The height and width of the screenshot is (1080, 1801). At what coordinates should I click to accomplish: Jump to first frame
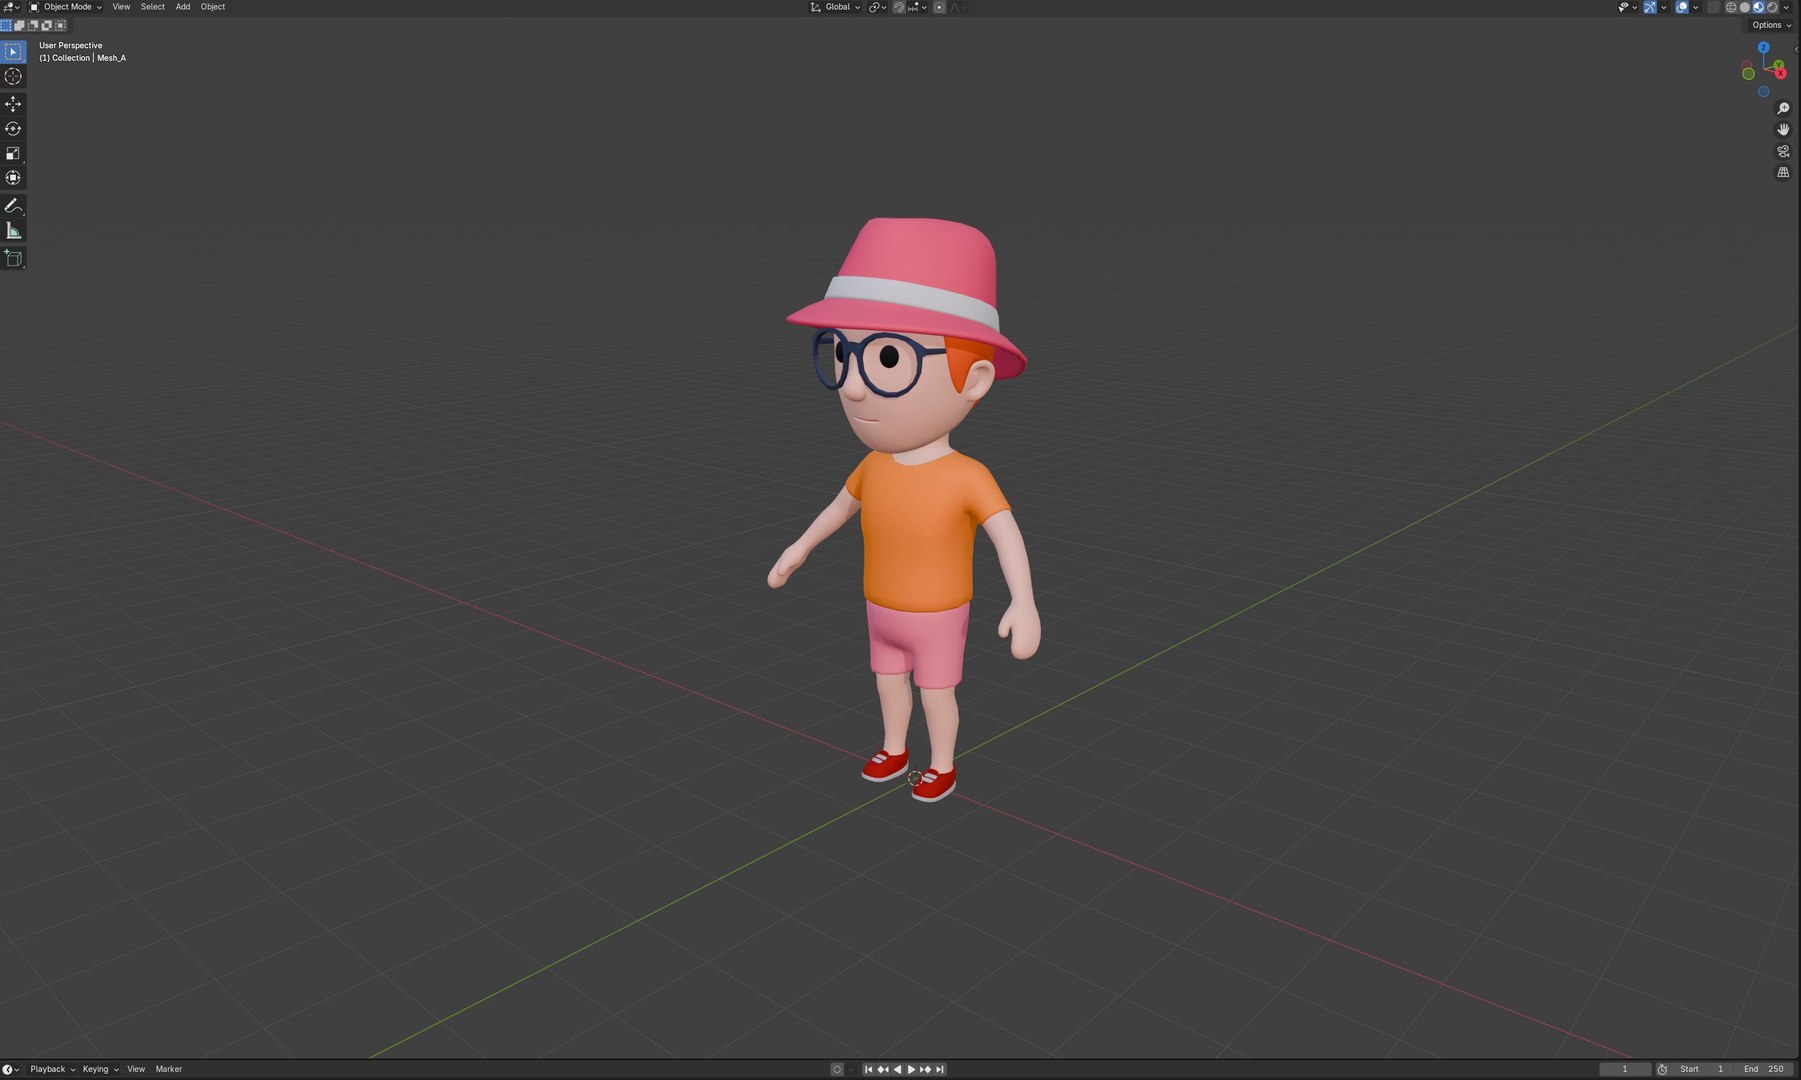pyautogui.click(x=869, y=1069)
